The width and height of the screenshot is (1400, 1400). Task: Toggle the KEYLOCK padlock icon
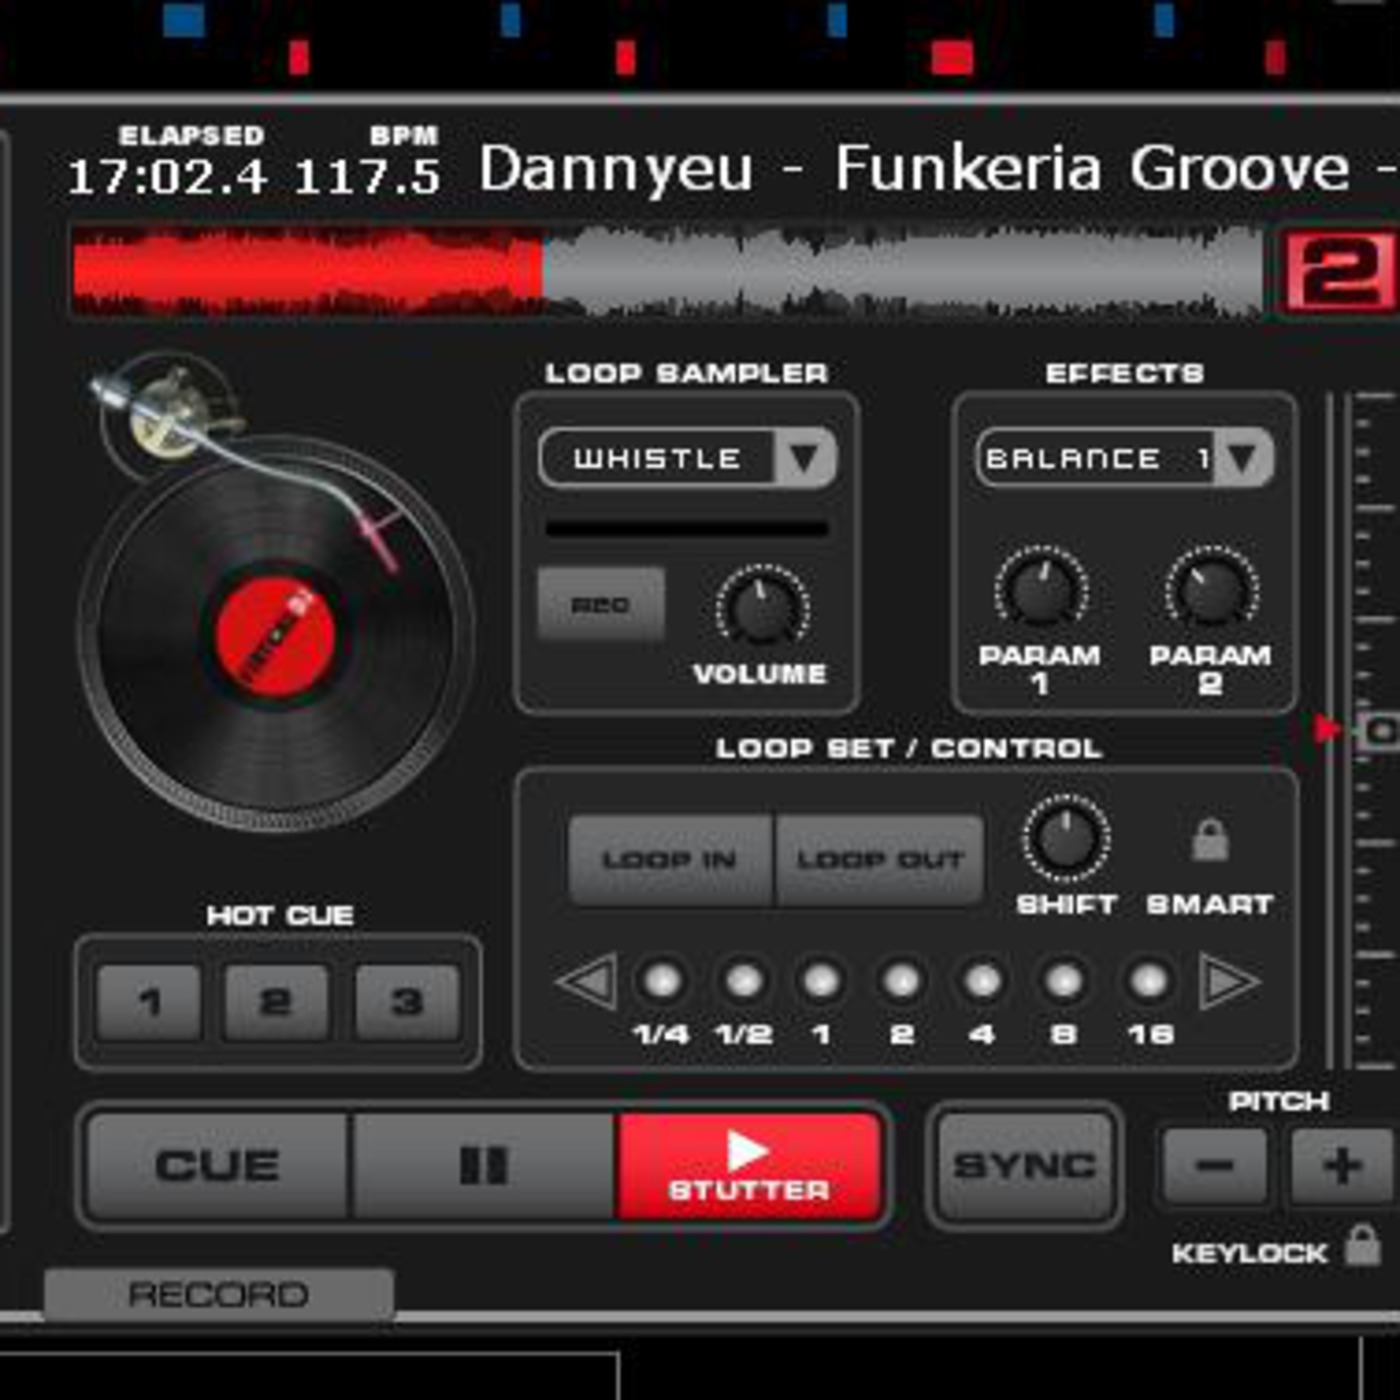(1362, 1246)
